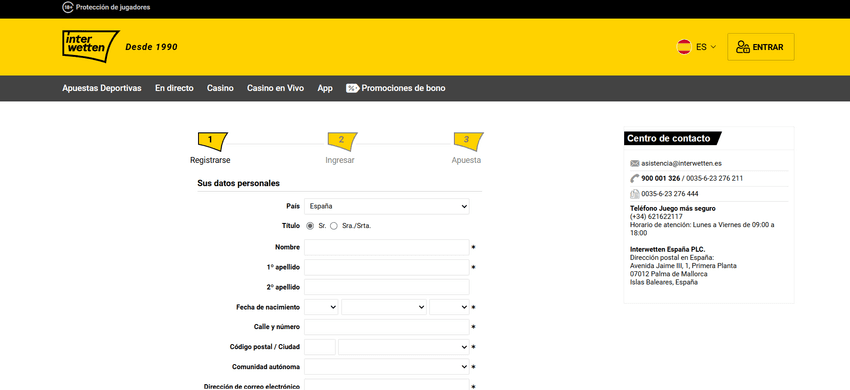Open the birth year dropdown
This screenshot has height=390, width=850.
[449, 307]
